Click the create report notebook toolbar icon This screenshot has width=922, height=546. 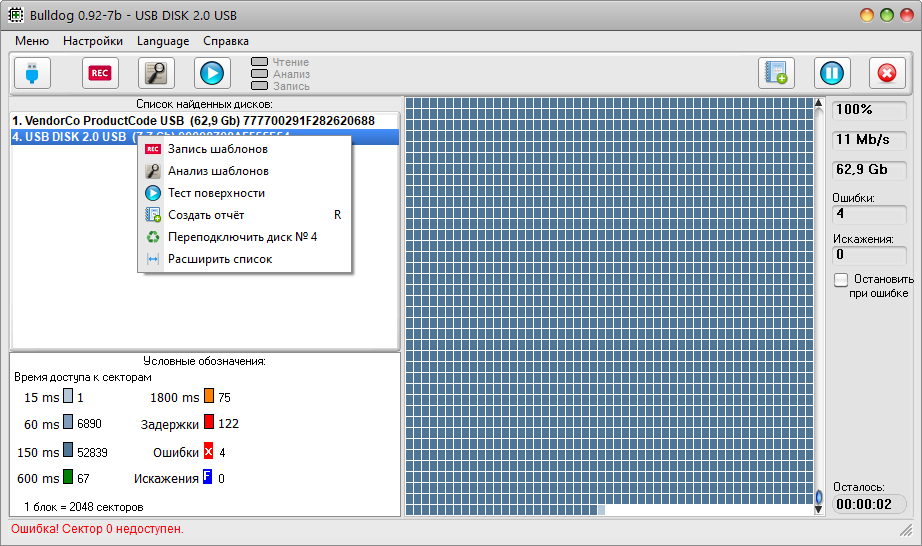(776, 73)
